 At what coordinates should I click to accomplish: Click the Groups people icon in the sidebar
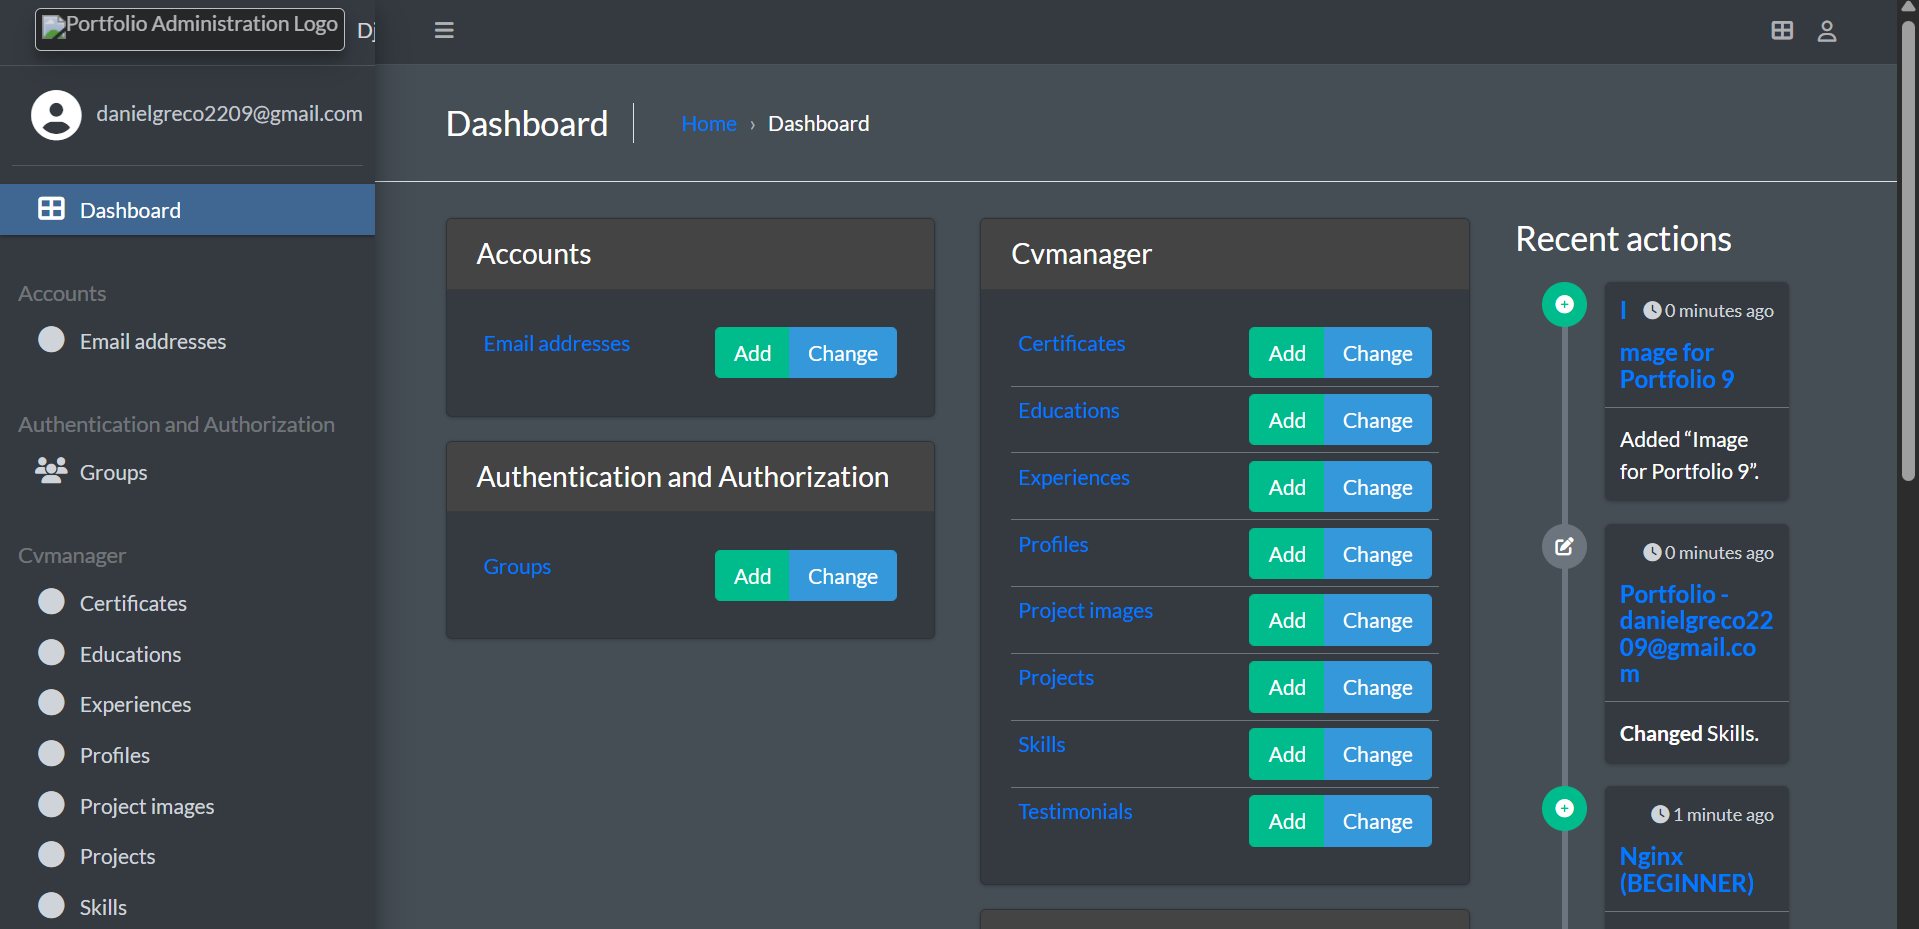coord(51,470)
